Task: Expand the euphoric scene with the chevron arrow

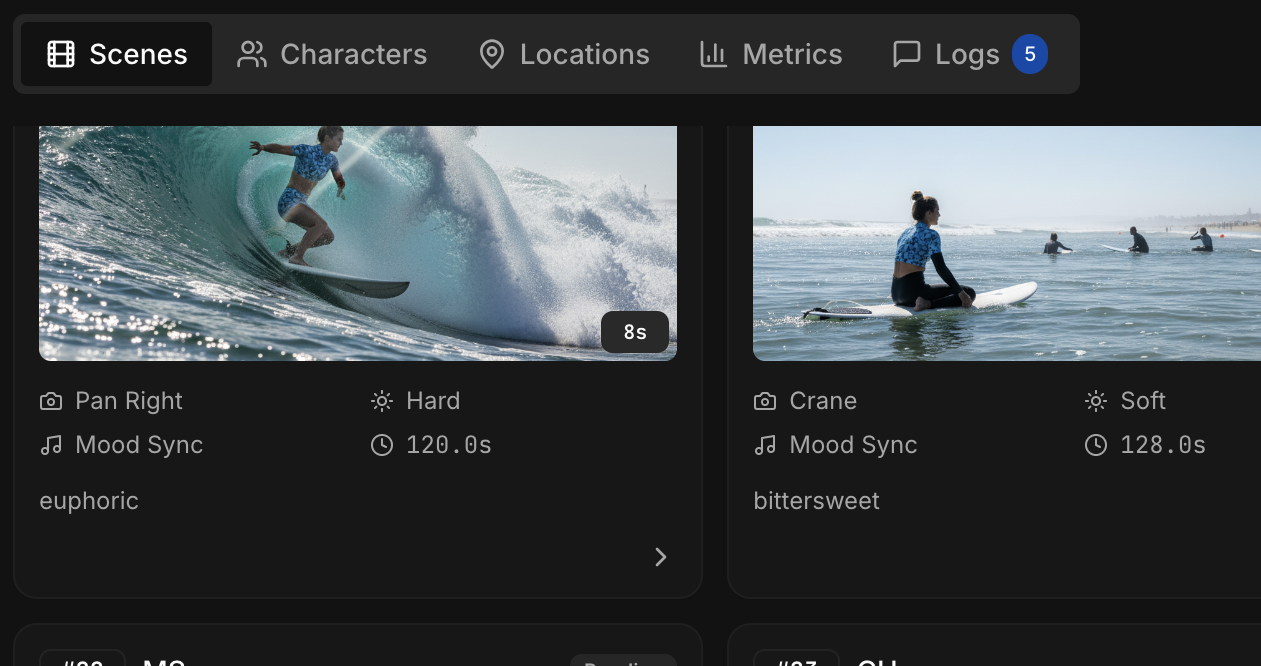Action: [660, 557]
